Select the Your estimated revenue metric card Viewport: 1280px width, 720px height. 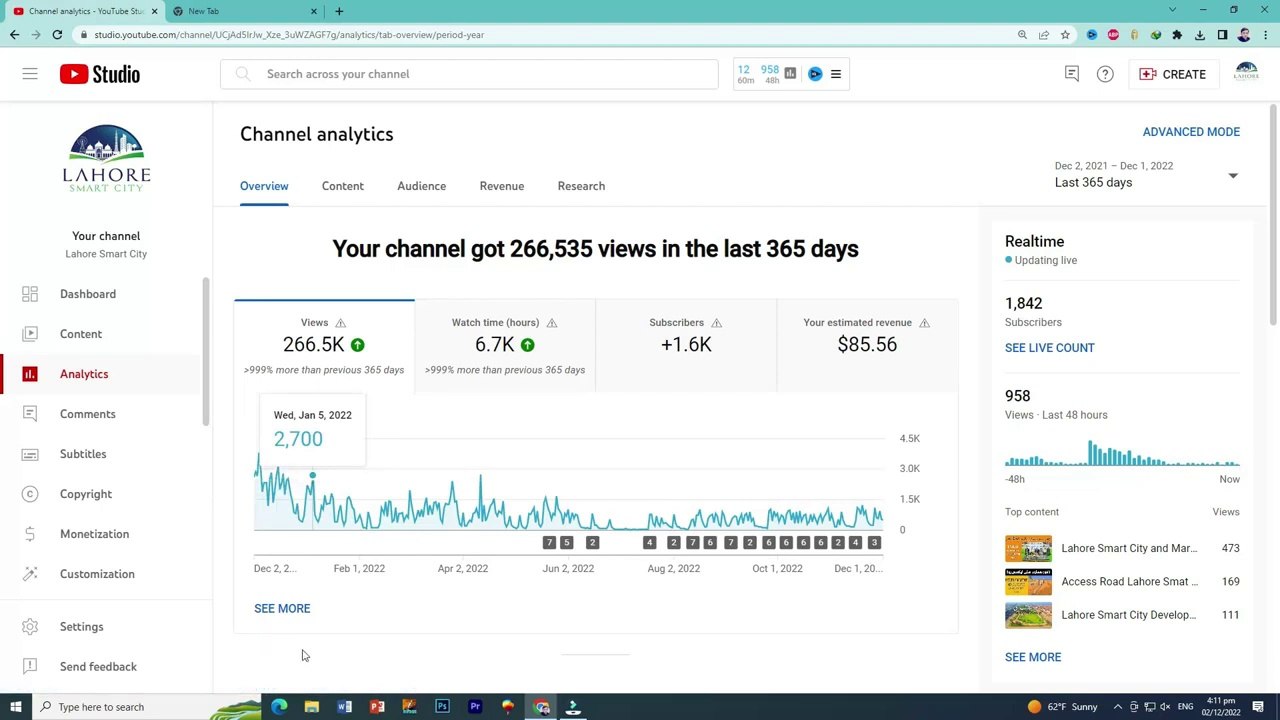(867, 345)
